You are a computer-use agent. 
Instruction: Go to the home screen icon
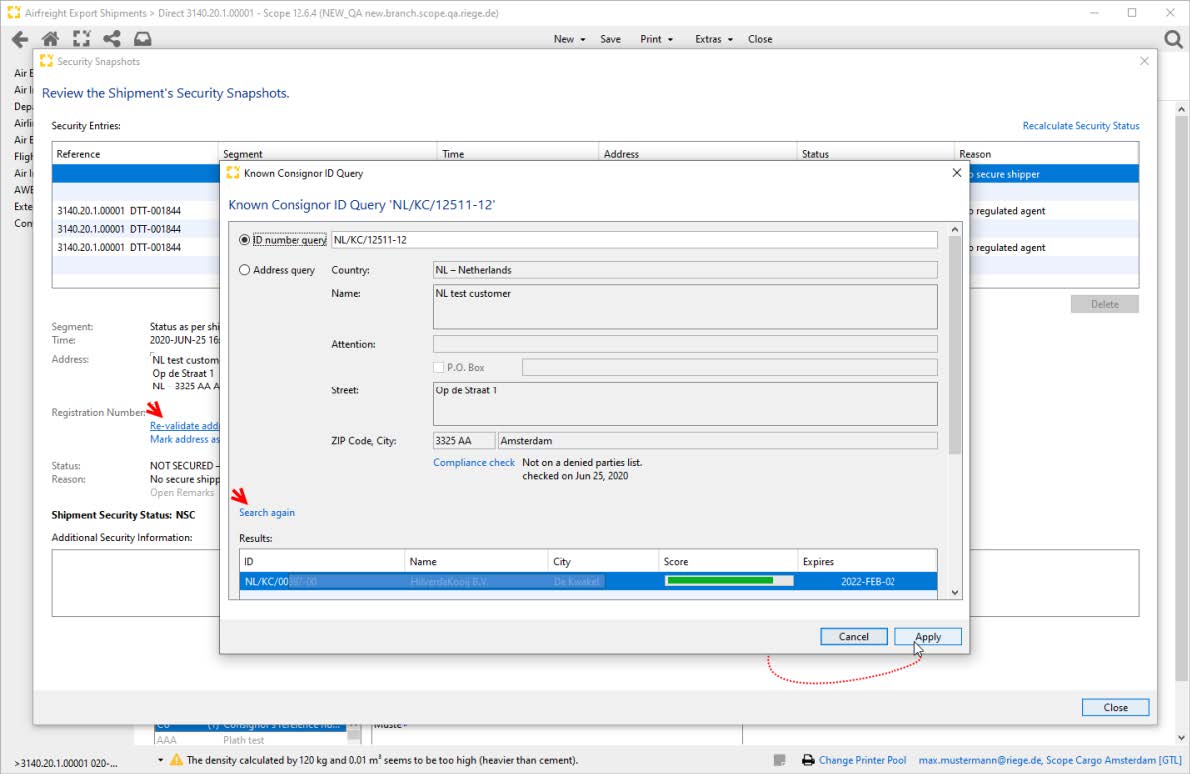point(50,39)
